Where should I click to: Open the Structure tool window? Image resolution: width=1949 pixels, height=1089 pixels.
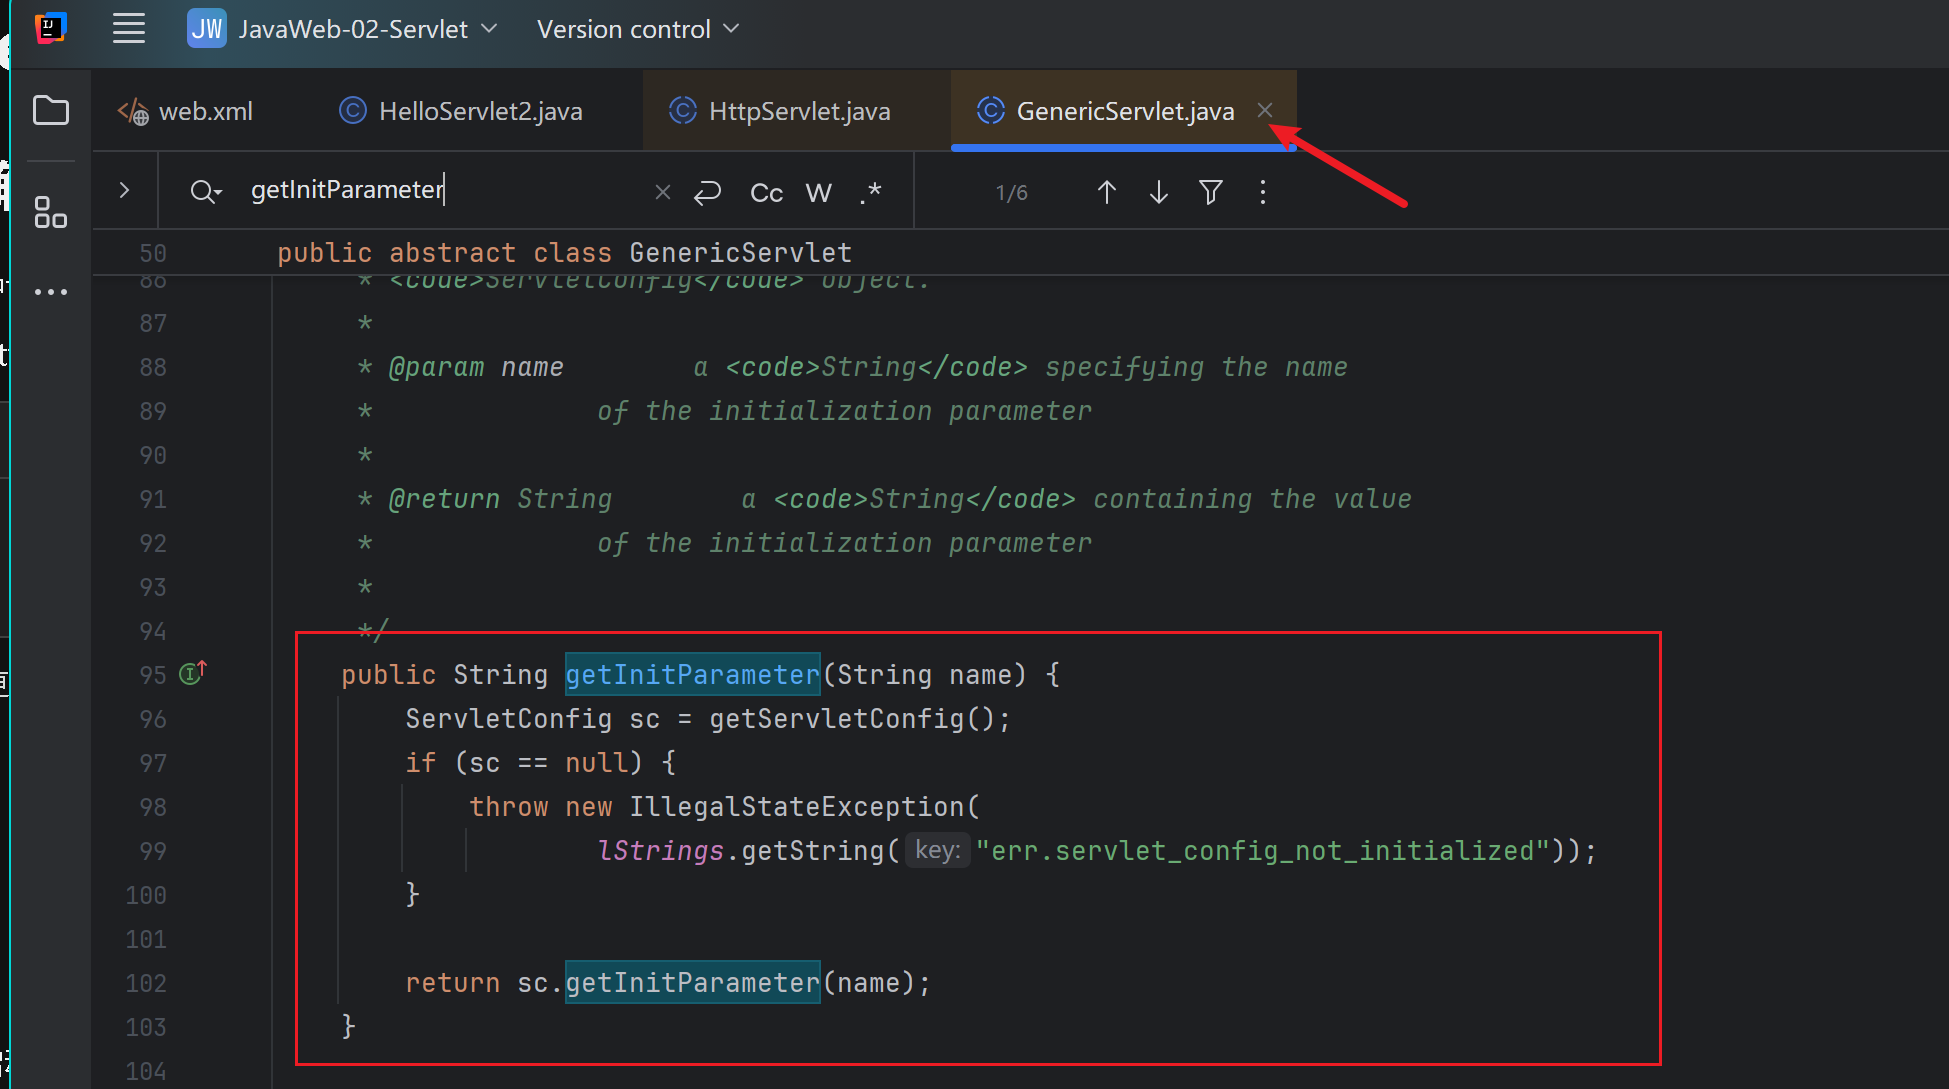(51, 212)
